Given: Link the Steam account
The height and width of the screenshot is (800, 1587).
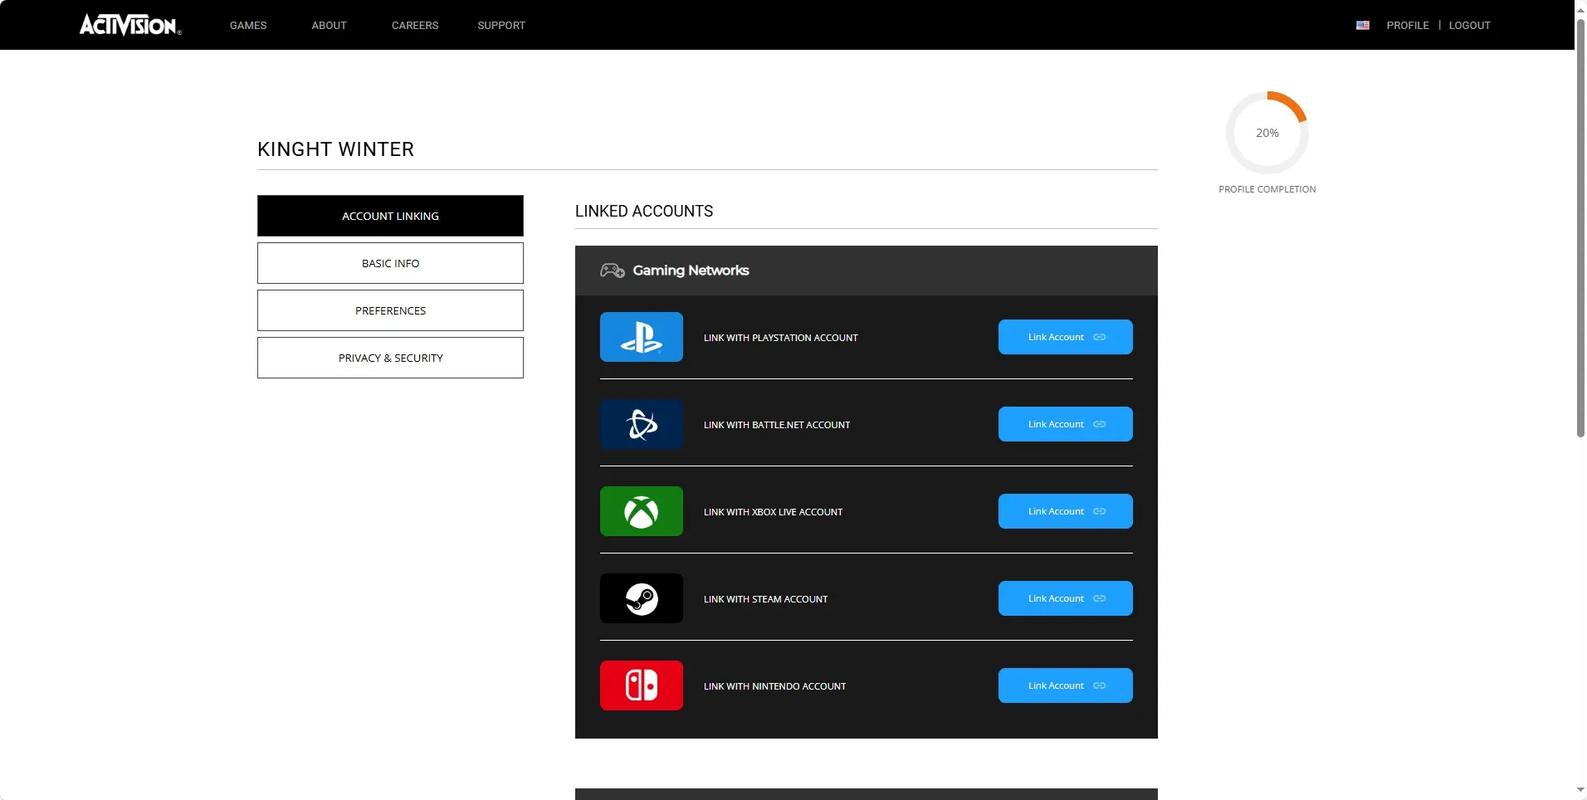Looking at the screenshot, I should tap(1065, 598).
